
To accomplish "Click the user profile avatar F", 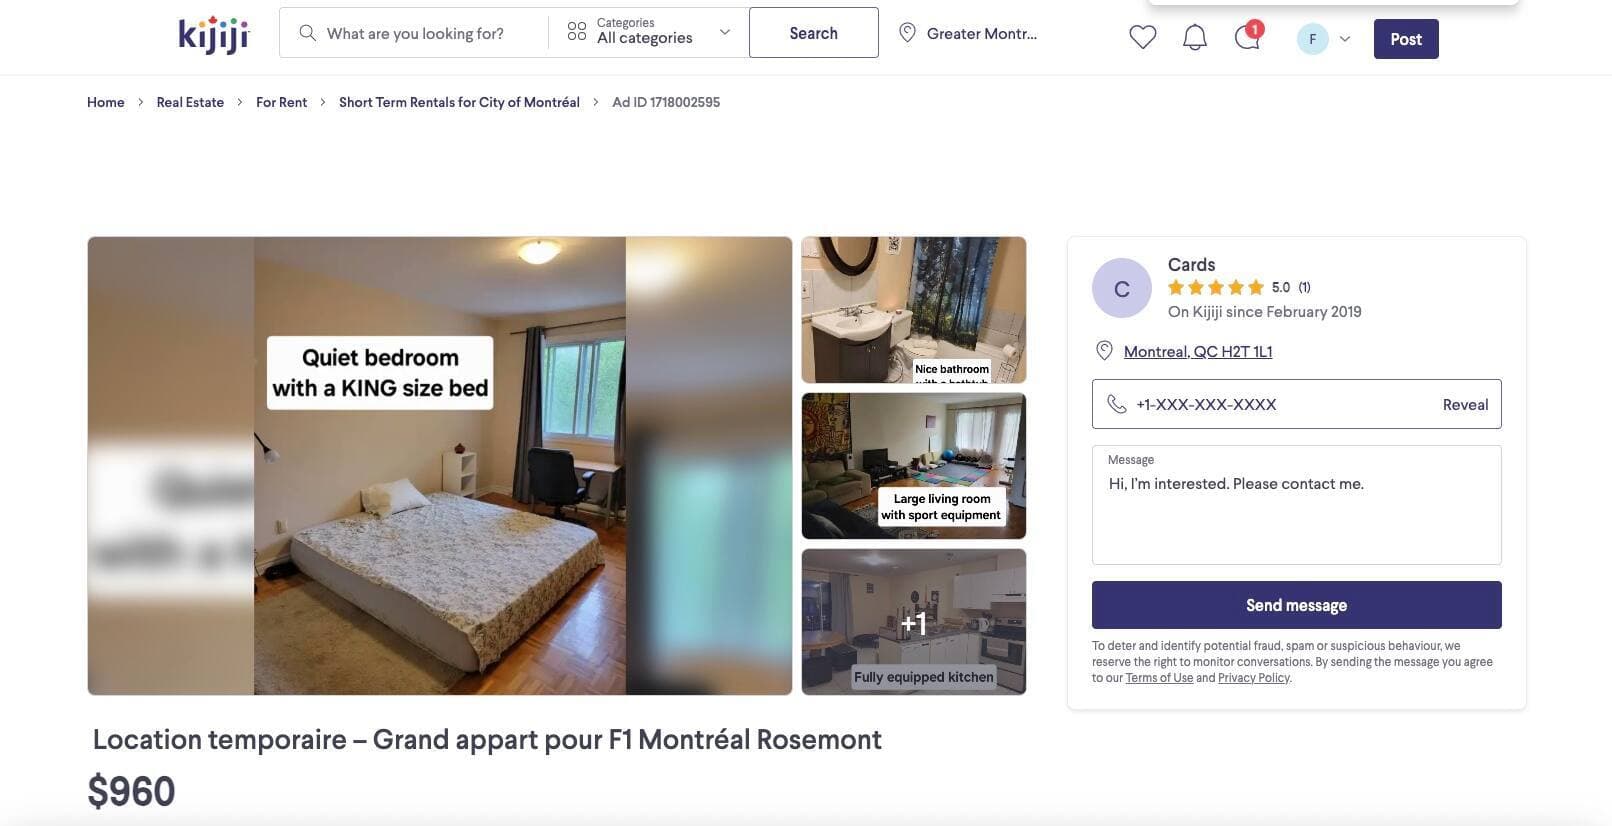I will pos(1312,39).
